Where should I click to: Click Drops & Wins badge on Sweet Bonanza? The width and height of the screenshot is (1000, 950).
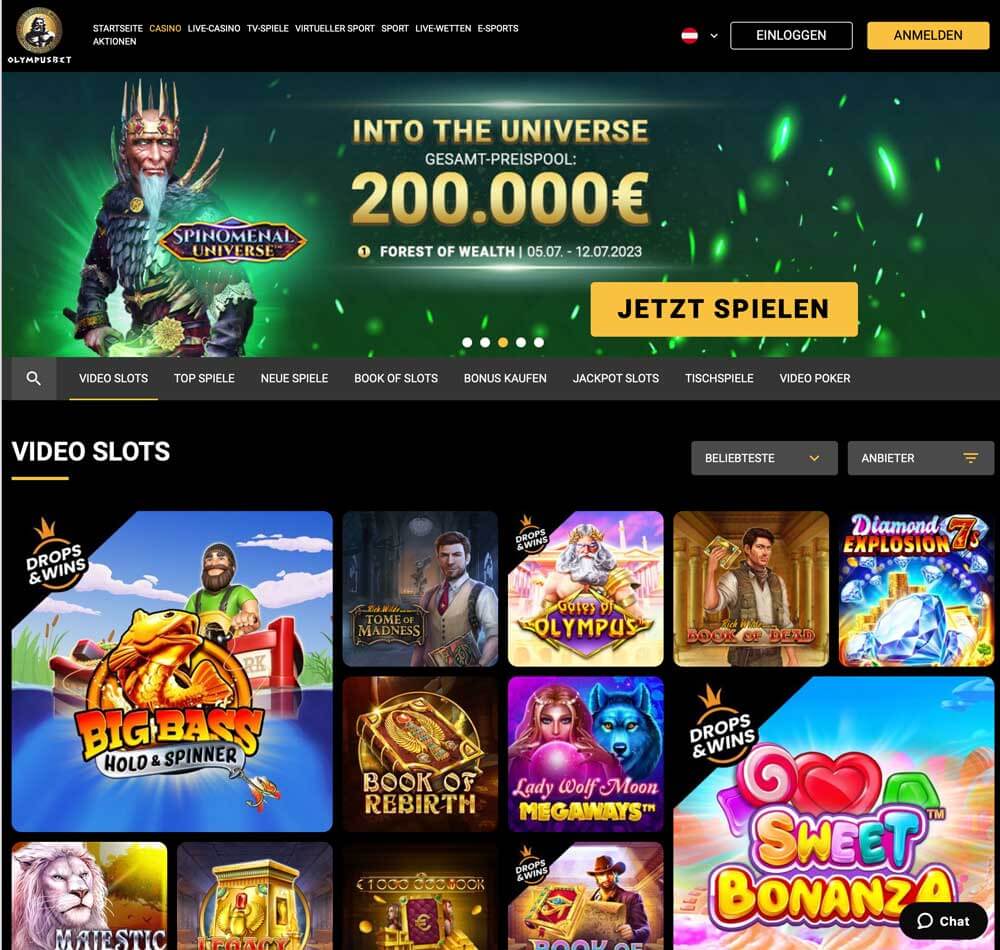coord(721,725)
